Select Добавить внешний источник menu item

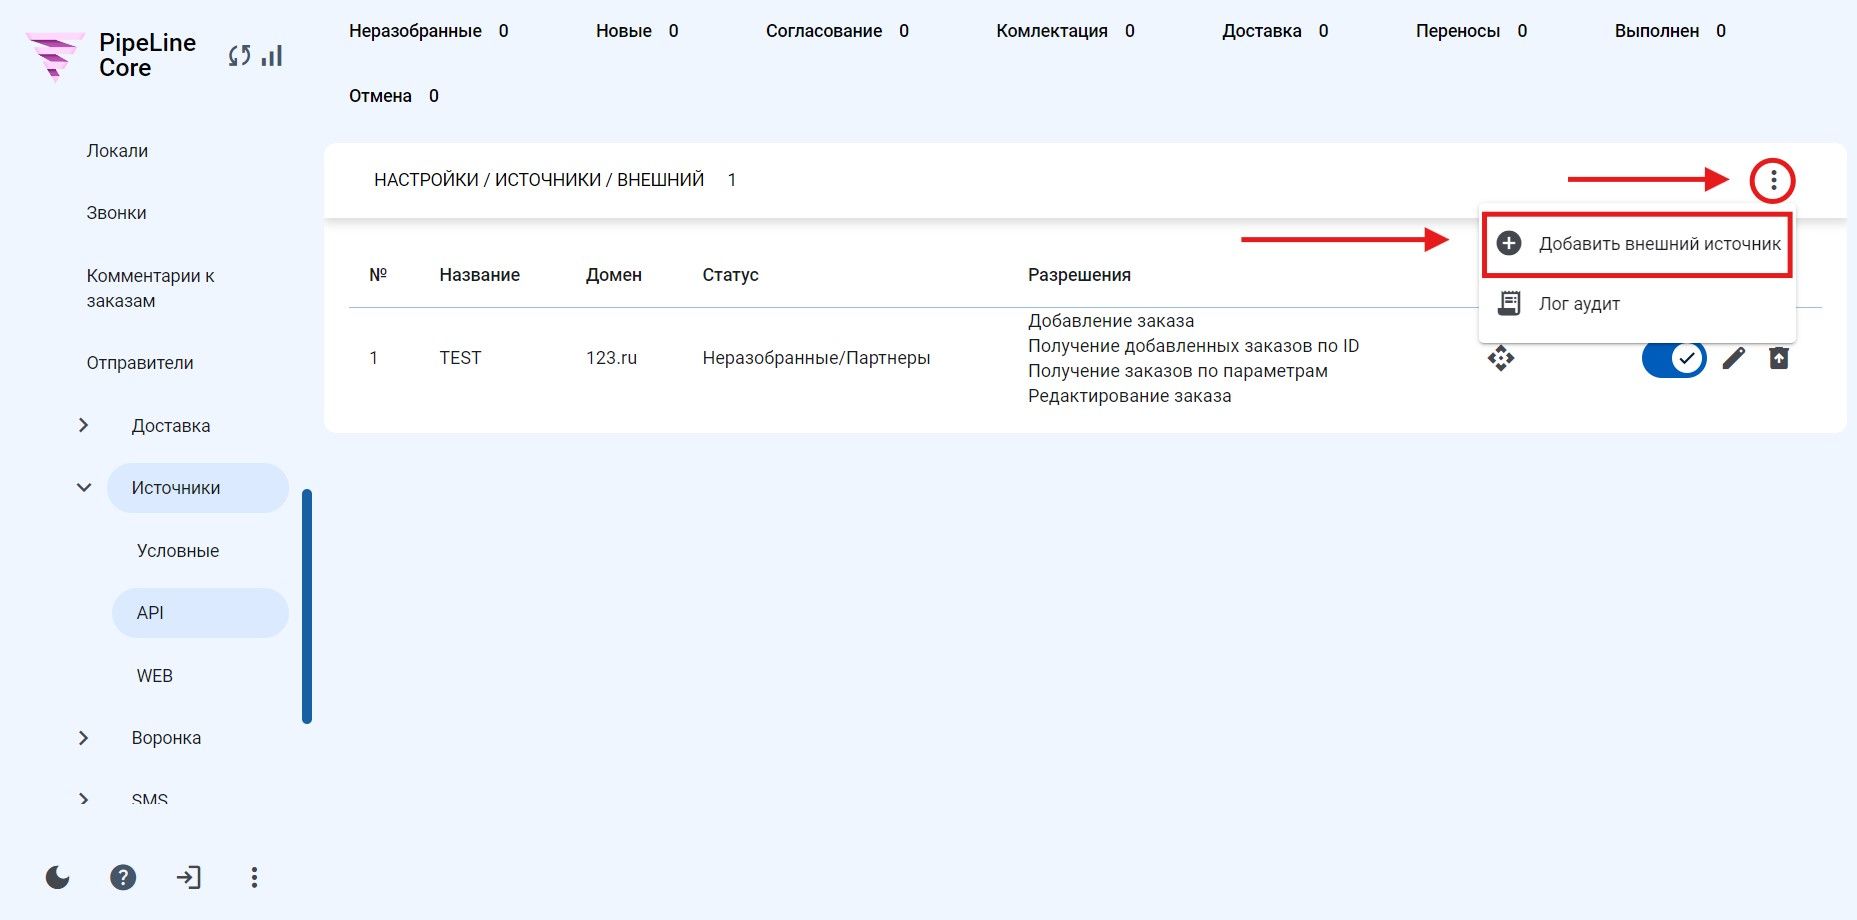click(x=1637, y=243)
